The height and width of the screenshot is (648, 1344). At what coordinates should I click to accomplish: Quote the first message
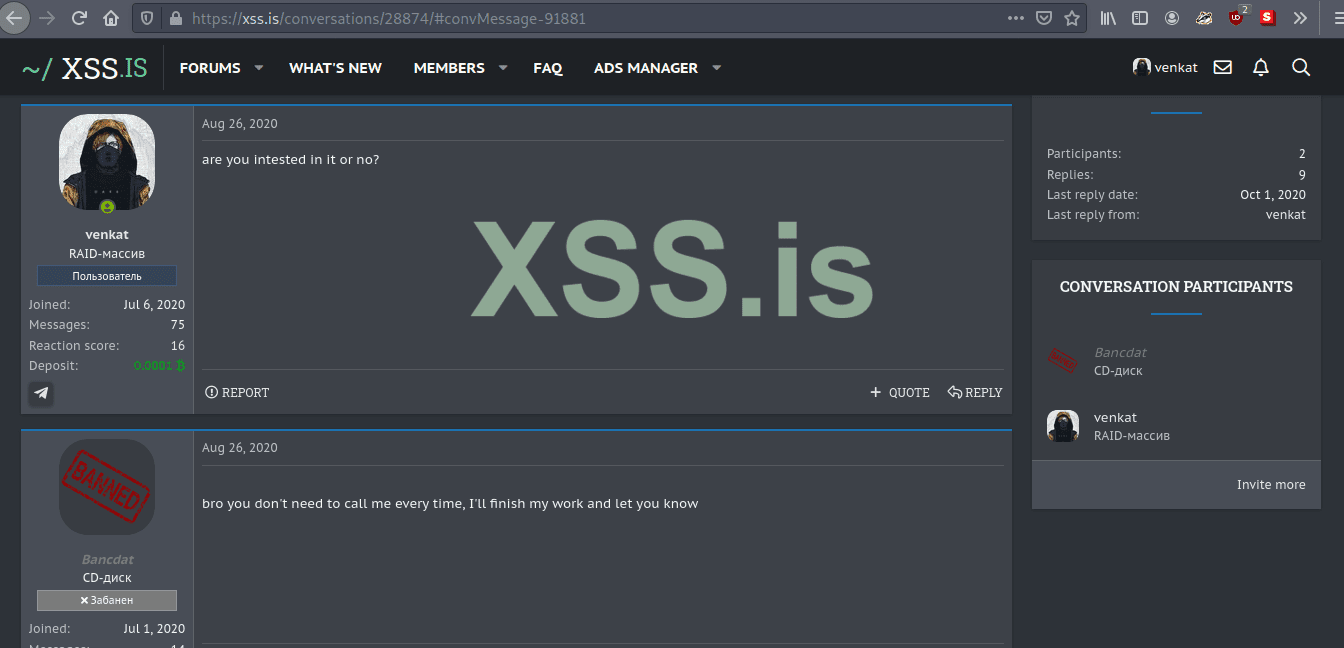point(899,392)
